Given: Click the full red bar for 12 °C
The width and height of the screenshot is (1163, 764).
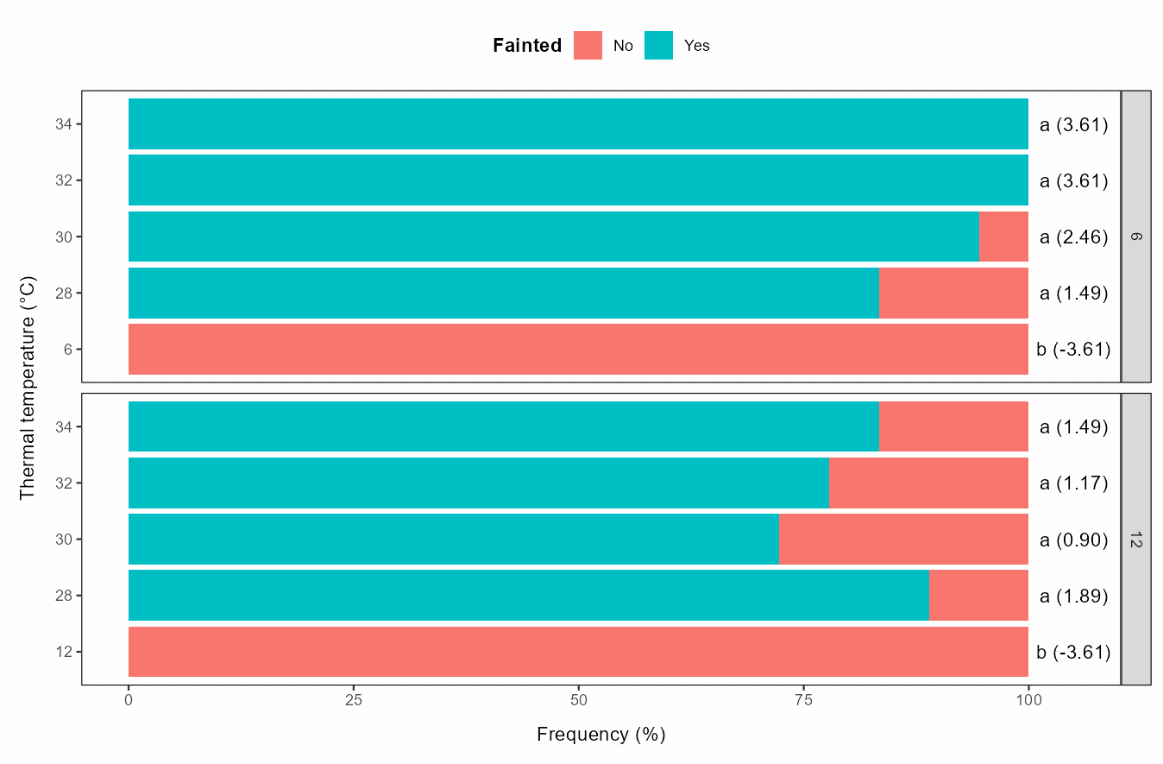Looking at the screenshot, I should click(578, 652).
